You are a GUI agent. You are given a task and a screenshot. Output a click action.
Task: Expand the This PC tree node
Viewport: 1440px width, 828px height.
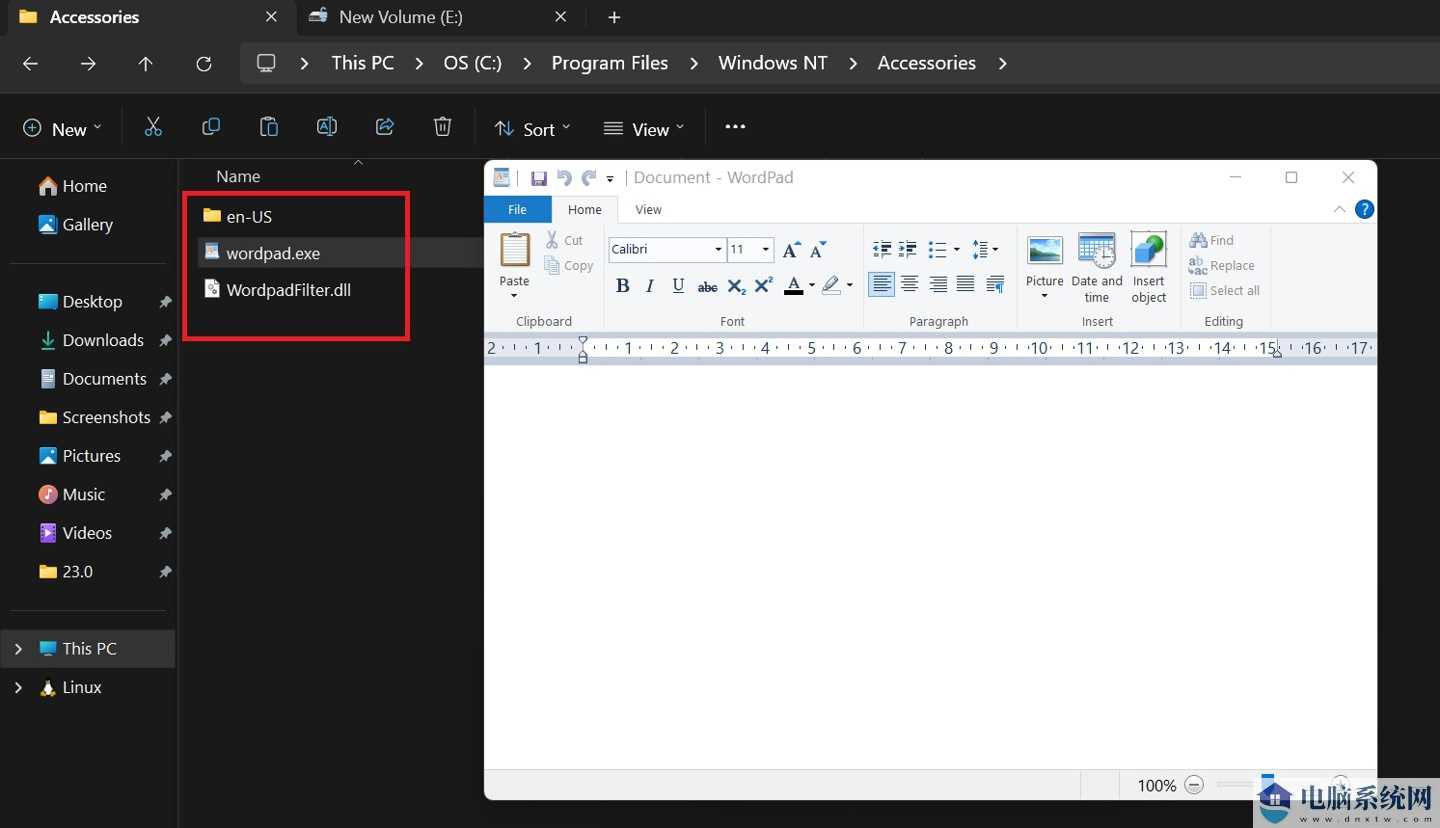coord(18,649)
